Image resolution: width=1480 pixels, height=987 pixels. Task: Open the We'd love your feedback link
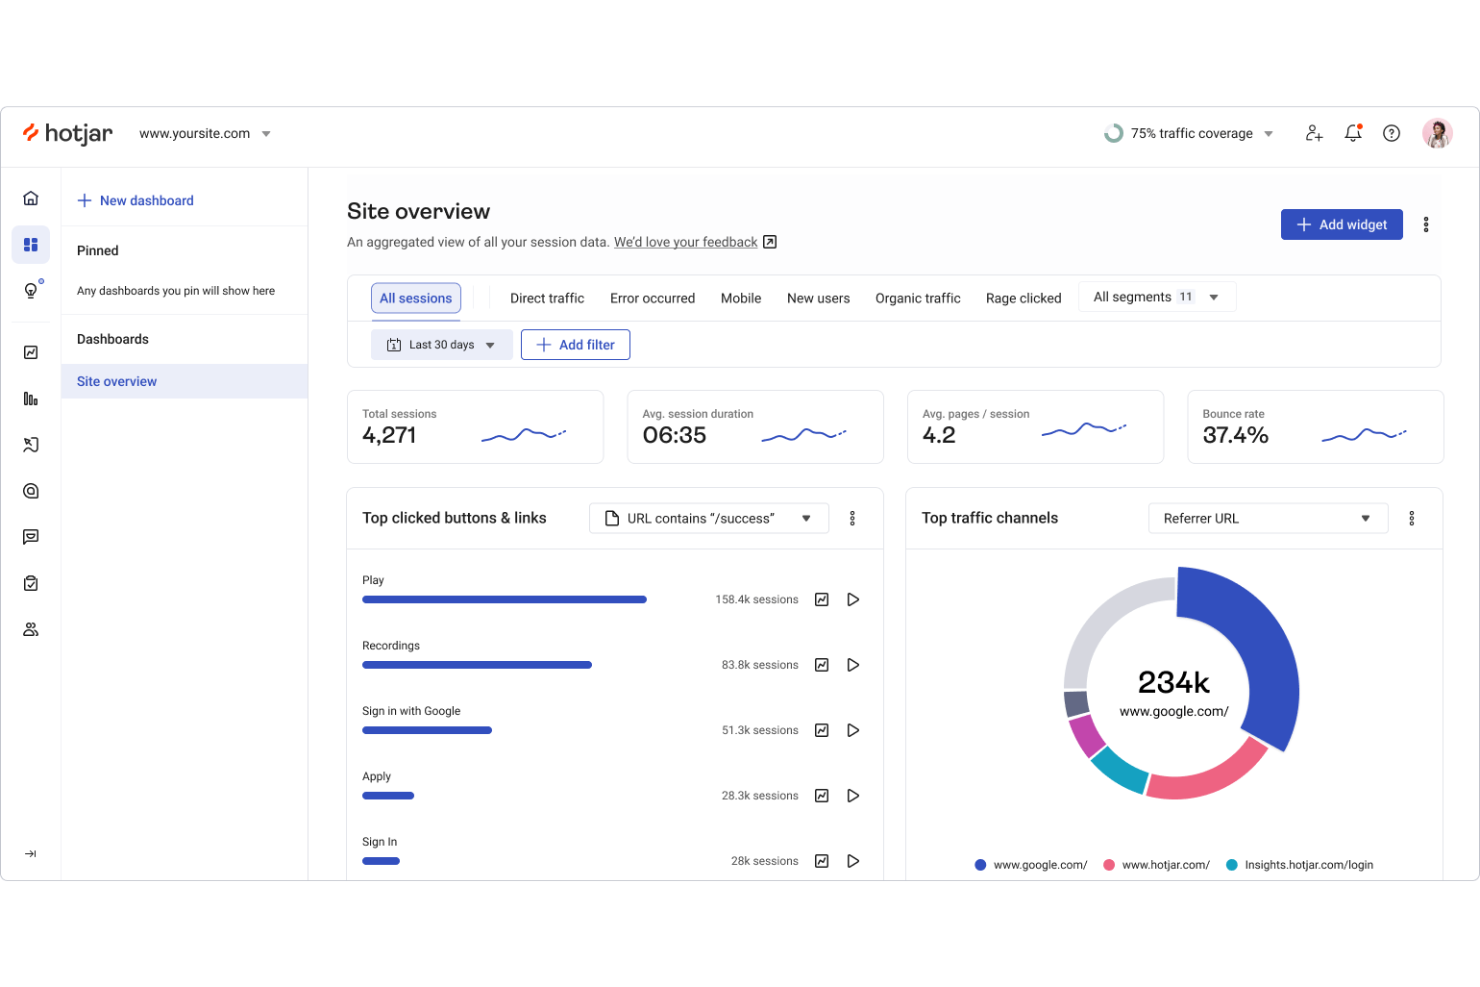pos(685,241)
